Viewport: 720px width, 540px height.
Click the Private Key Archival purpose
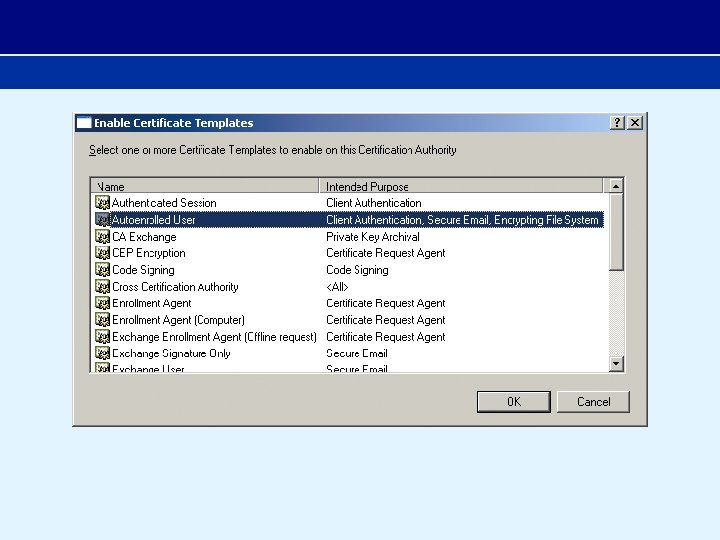(373, 237)
